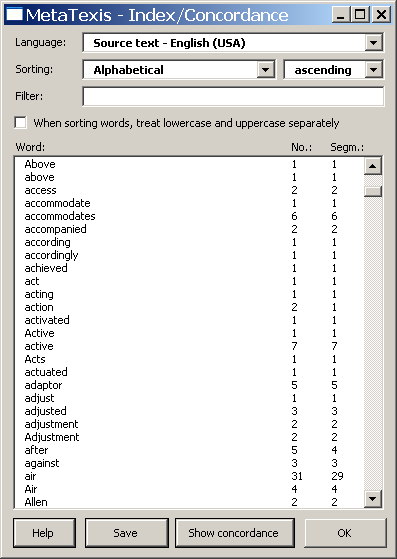The height and width of the screenshot is (559, 397).
Task: Maximize the Index/Concordance window
Action: click(x=360, y=15)
